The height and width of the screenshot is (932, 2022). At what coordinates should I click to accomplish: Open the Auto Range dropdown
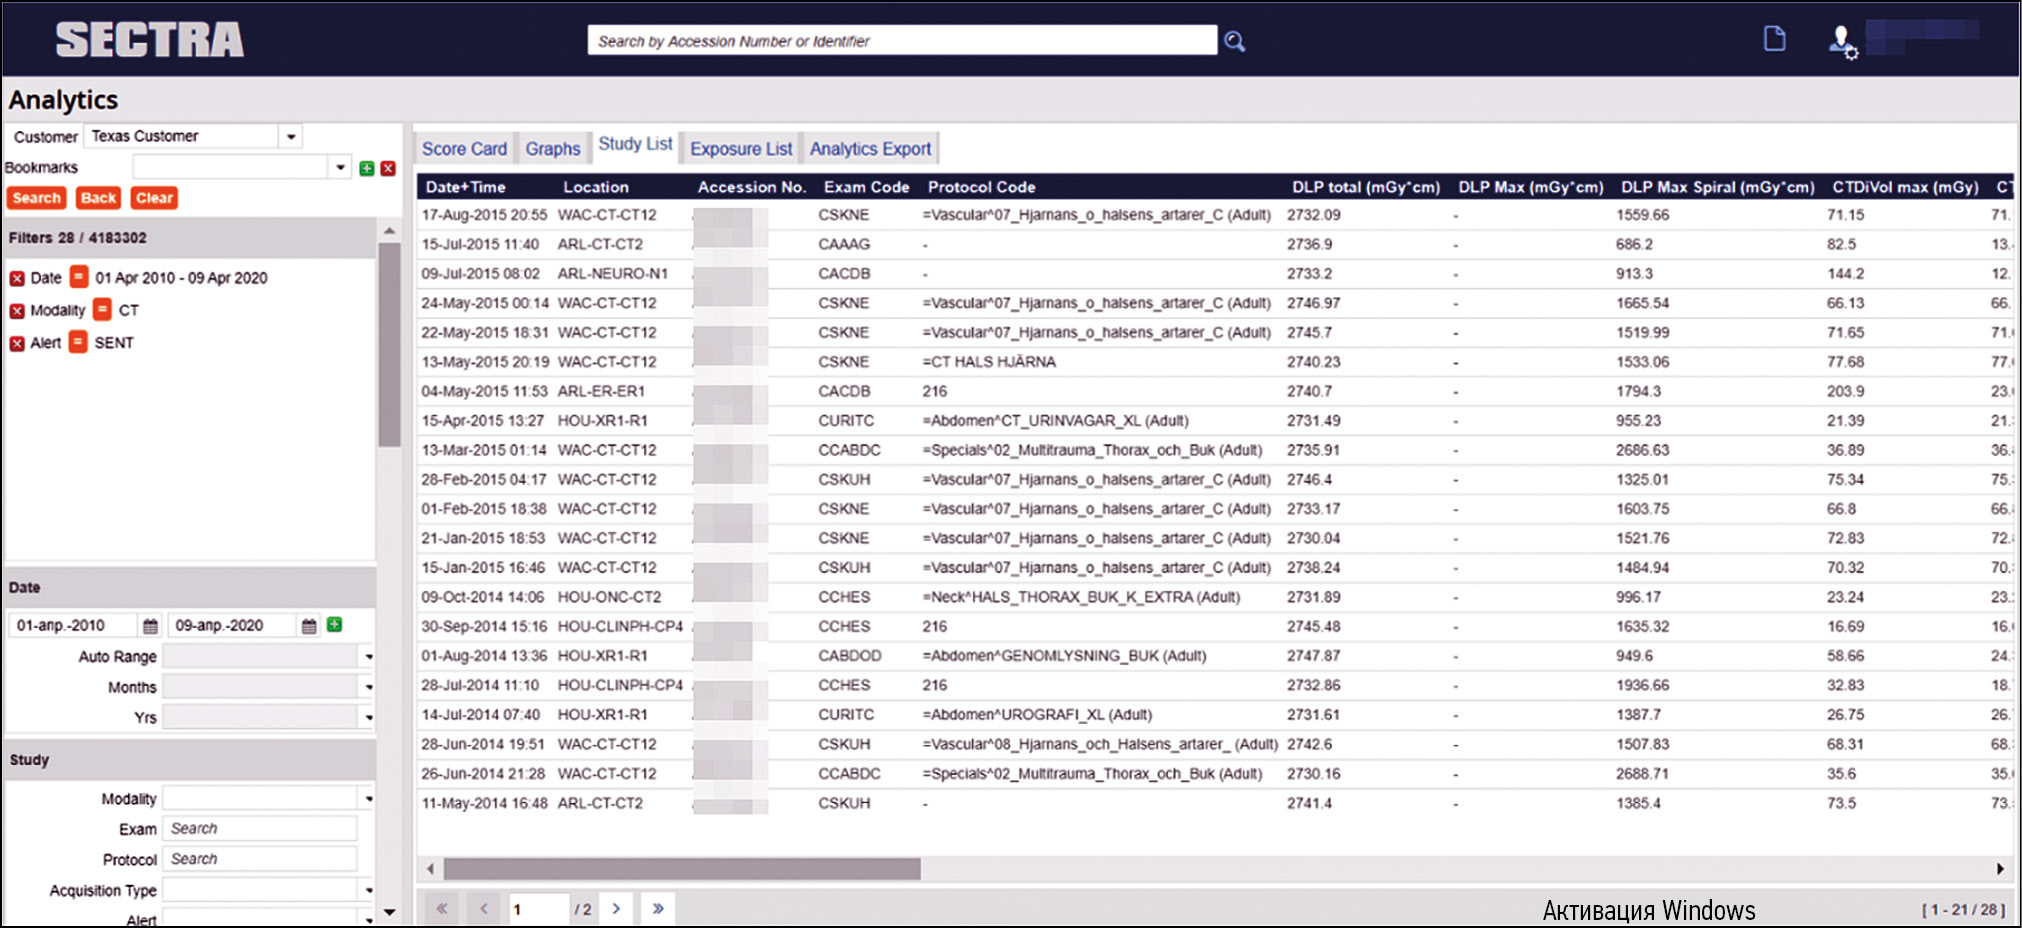(368, 657)
